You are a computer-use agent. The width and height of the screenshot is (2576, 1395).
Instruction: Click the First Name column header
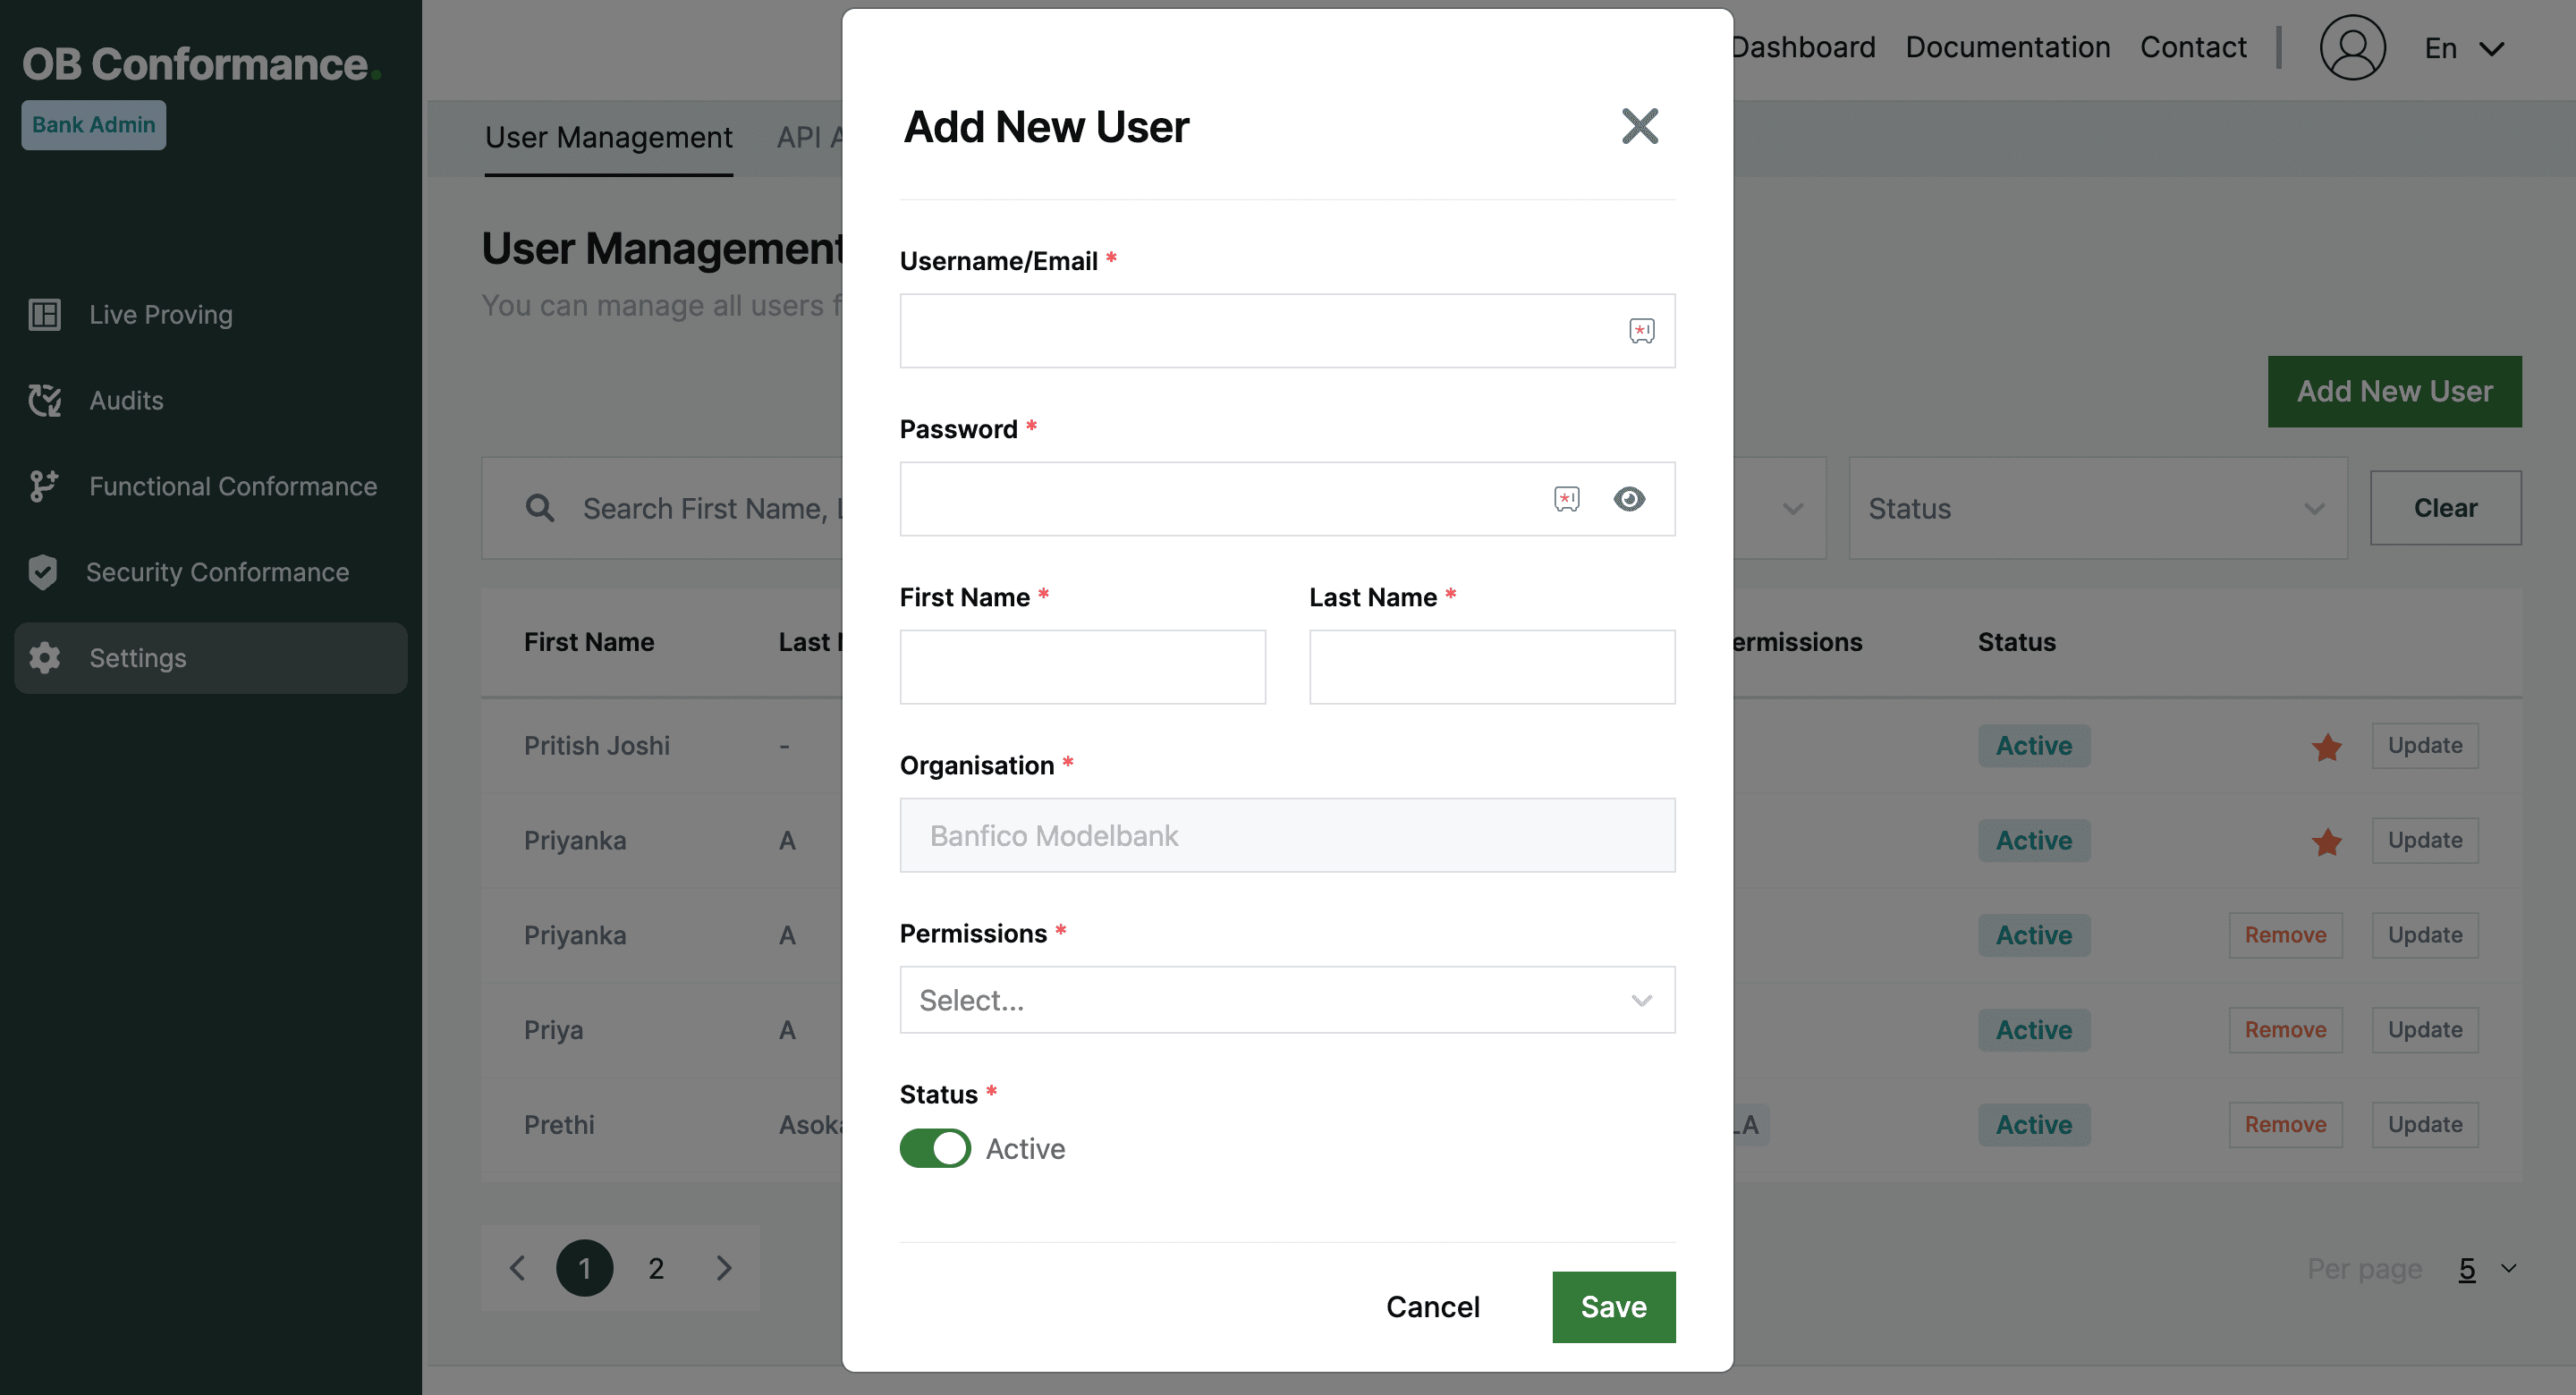pyautogui.click(x=589, y=642)
